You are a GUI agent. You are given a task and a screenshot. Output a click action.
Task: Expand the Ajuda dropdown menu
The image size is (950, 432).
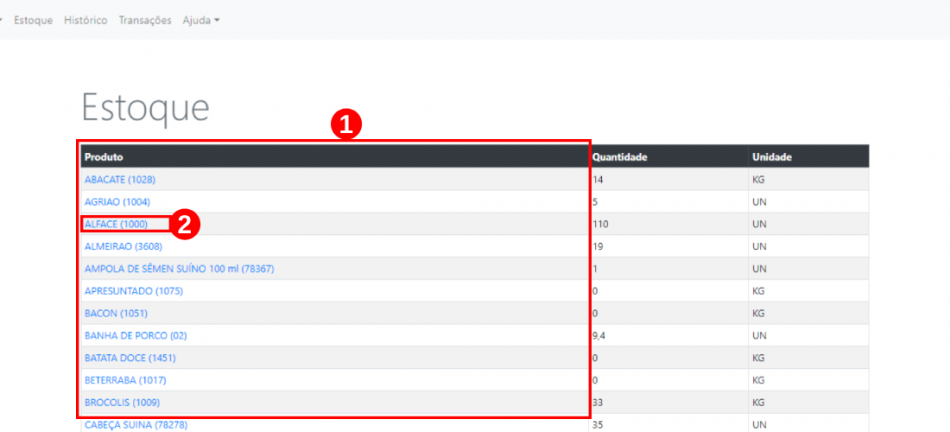(201, 21)
